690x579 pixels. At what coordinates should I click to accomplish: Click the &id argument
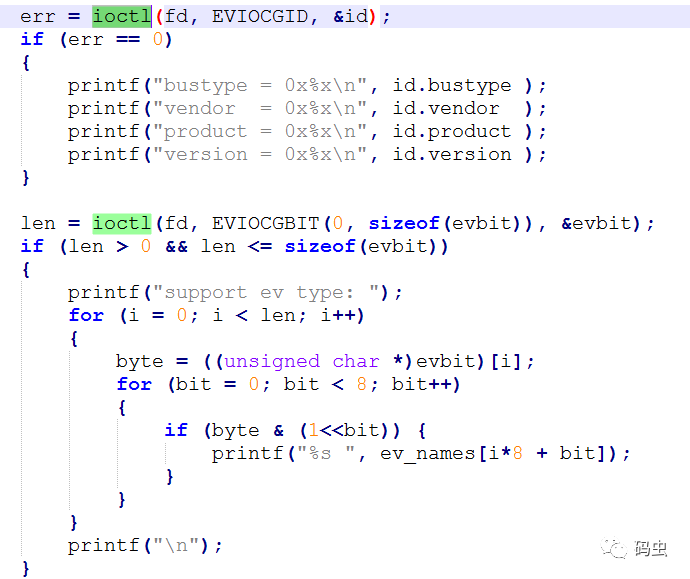pyautogui.click(x=350, y=16)
